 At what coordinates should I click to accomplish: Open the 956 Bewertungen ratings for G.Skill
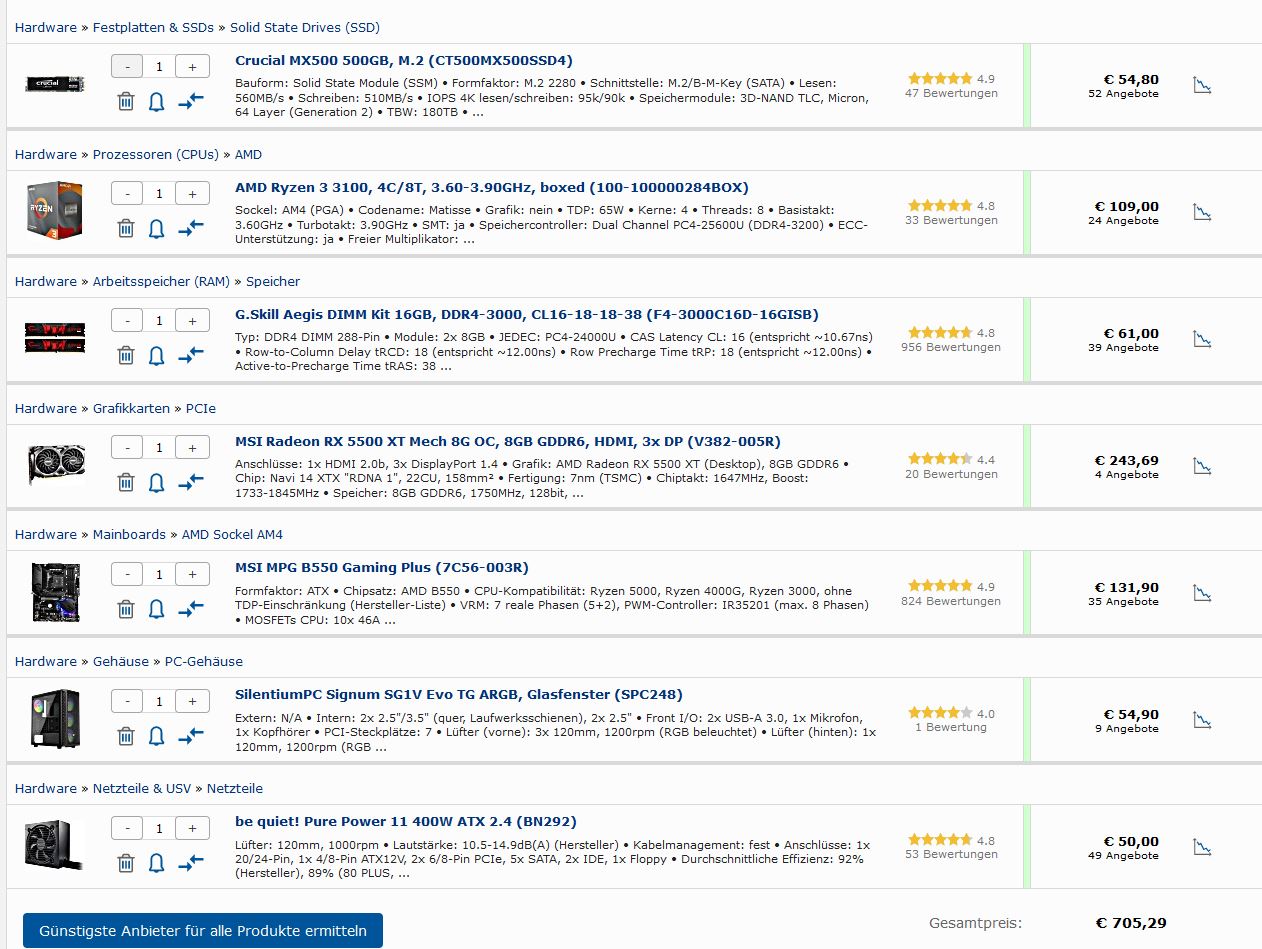pos(950,347)
